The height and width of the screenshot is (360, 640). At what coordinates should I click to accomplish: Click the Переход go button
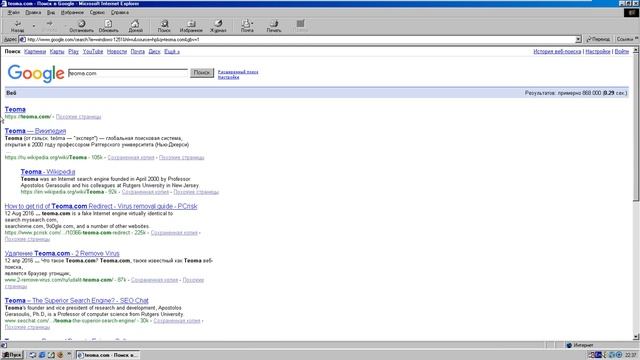[598, 39]
